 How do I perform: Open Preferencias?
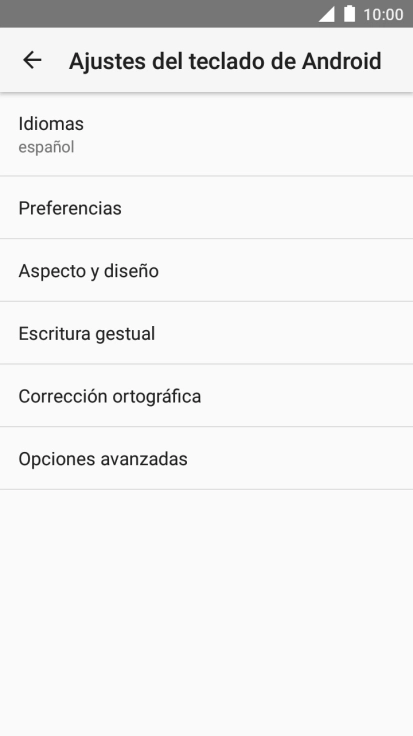206,207
